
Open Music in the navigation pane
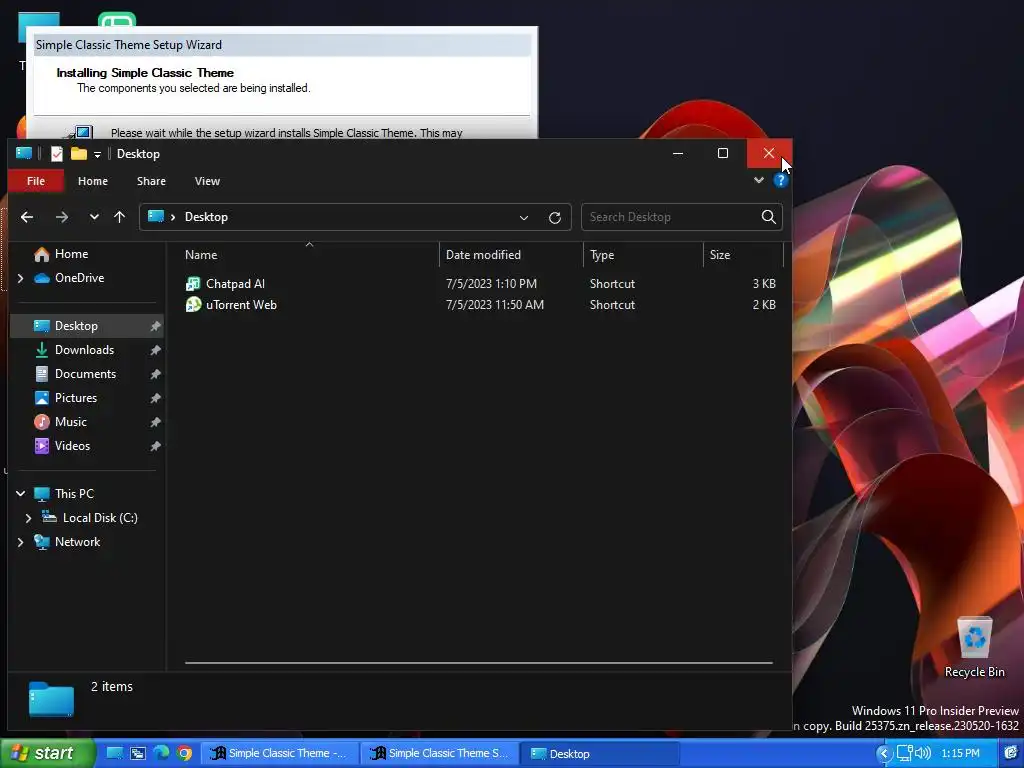point(71,422)
